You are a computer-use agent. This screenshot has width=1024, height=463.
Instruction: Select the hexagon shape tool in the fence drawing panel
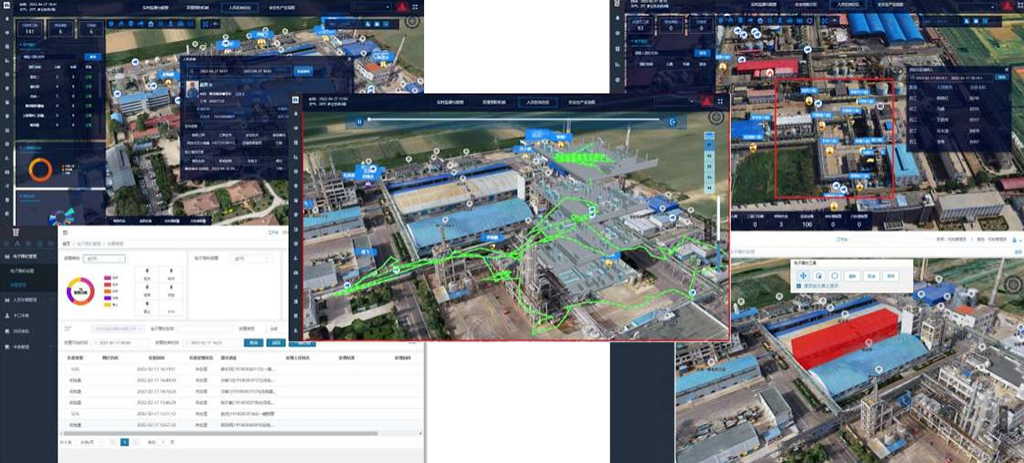(x=835, y=276)
